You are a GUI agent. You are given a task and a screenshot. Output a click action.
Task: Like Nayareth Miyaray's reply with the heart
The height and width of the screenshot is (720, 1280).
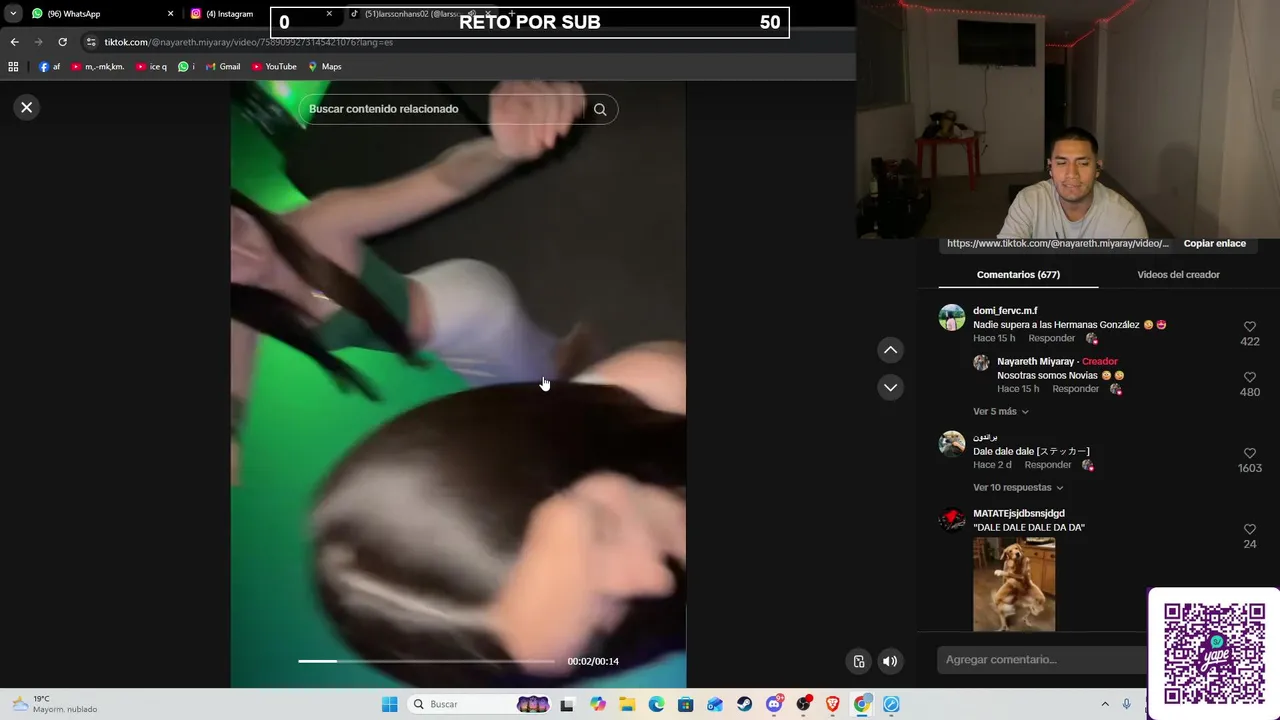pyautogui.click(x=1250, y=378)
